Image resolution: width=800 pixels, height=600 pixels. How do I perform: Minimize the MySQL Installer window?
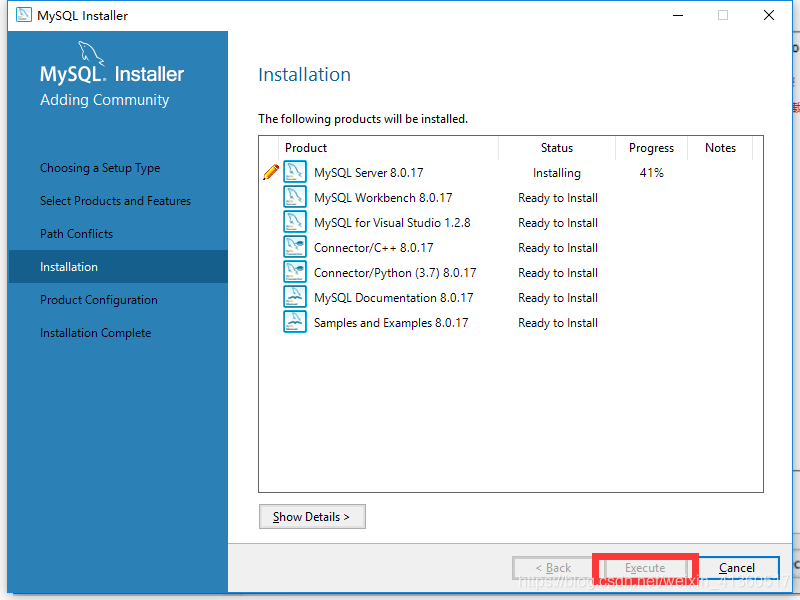coord(678,15)
